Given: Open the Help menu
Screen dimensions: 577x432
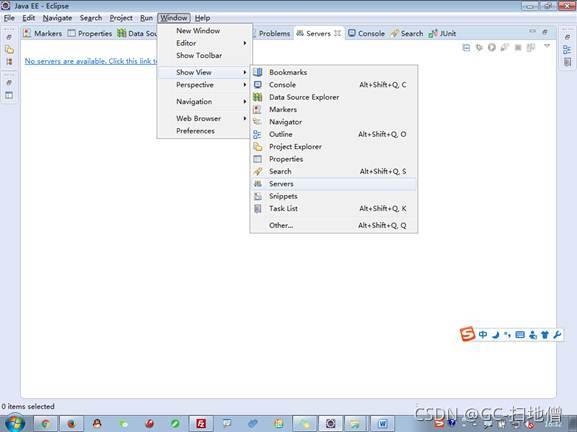Looking at the screenshot, I should [x=202, y=18].
